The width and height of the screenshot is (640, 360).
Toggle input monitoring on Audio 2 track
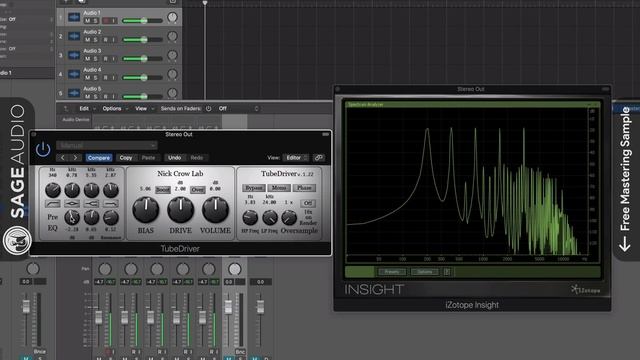(113, 40)
